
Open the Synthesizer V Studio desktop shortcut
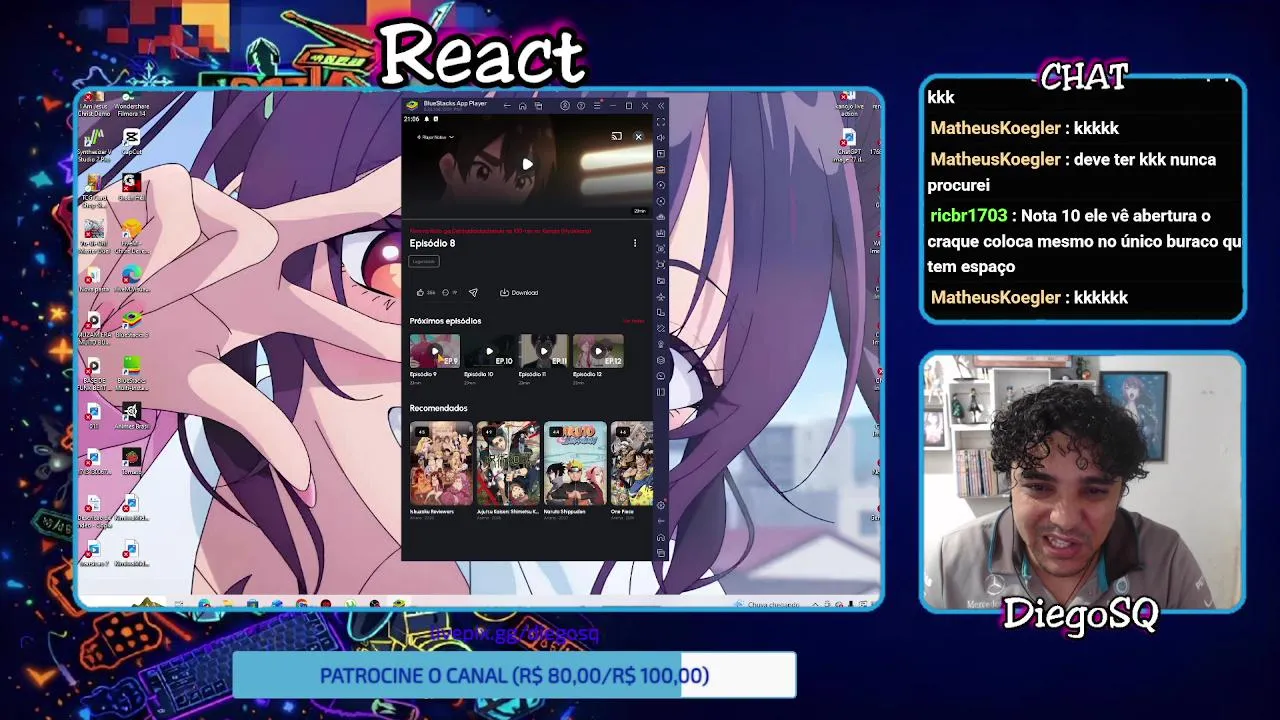tap(94, 145)
